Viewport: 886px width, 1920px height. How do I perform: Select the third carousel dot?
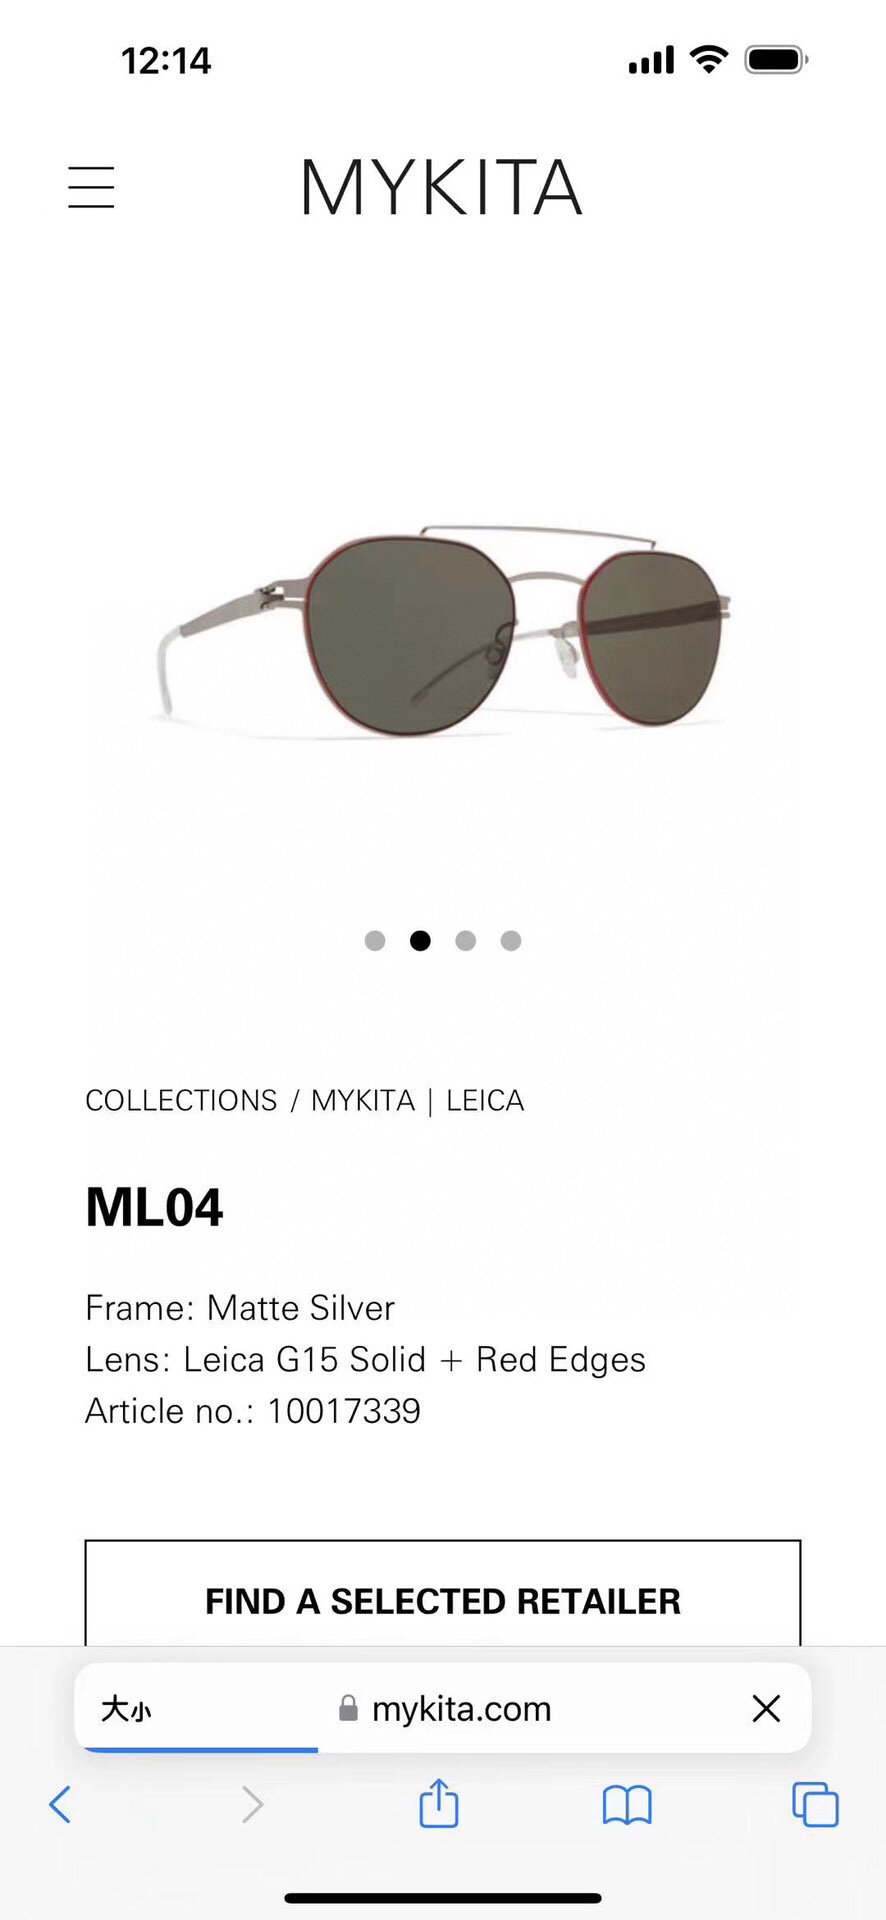tap(465, 940)
